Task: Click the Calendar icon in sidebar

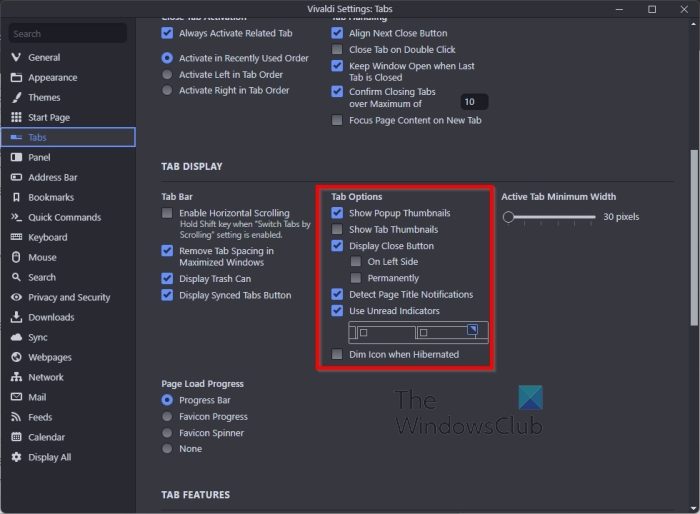Action: coord(16,437)
